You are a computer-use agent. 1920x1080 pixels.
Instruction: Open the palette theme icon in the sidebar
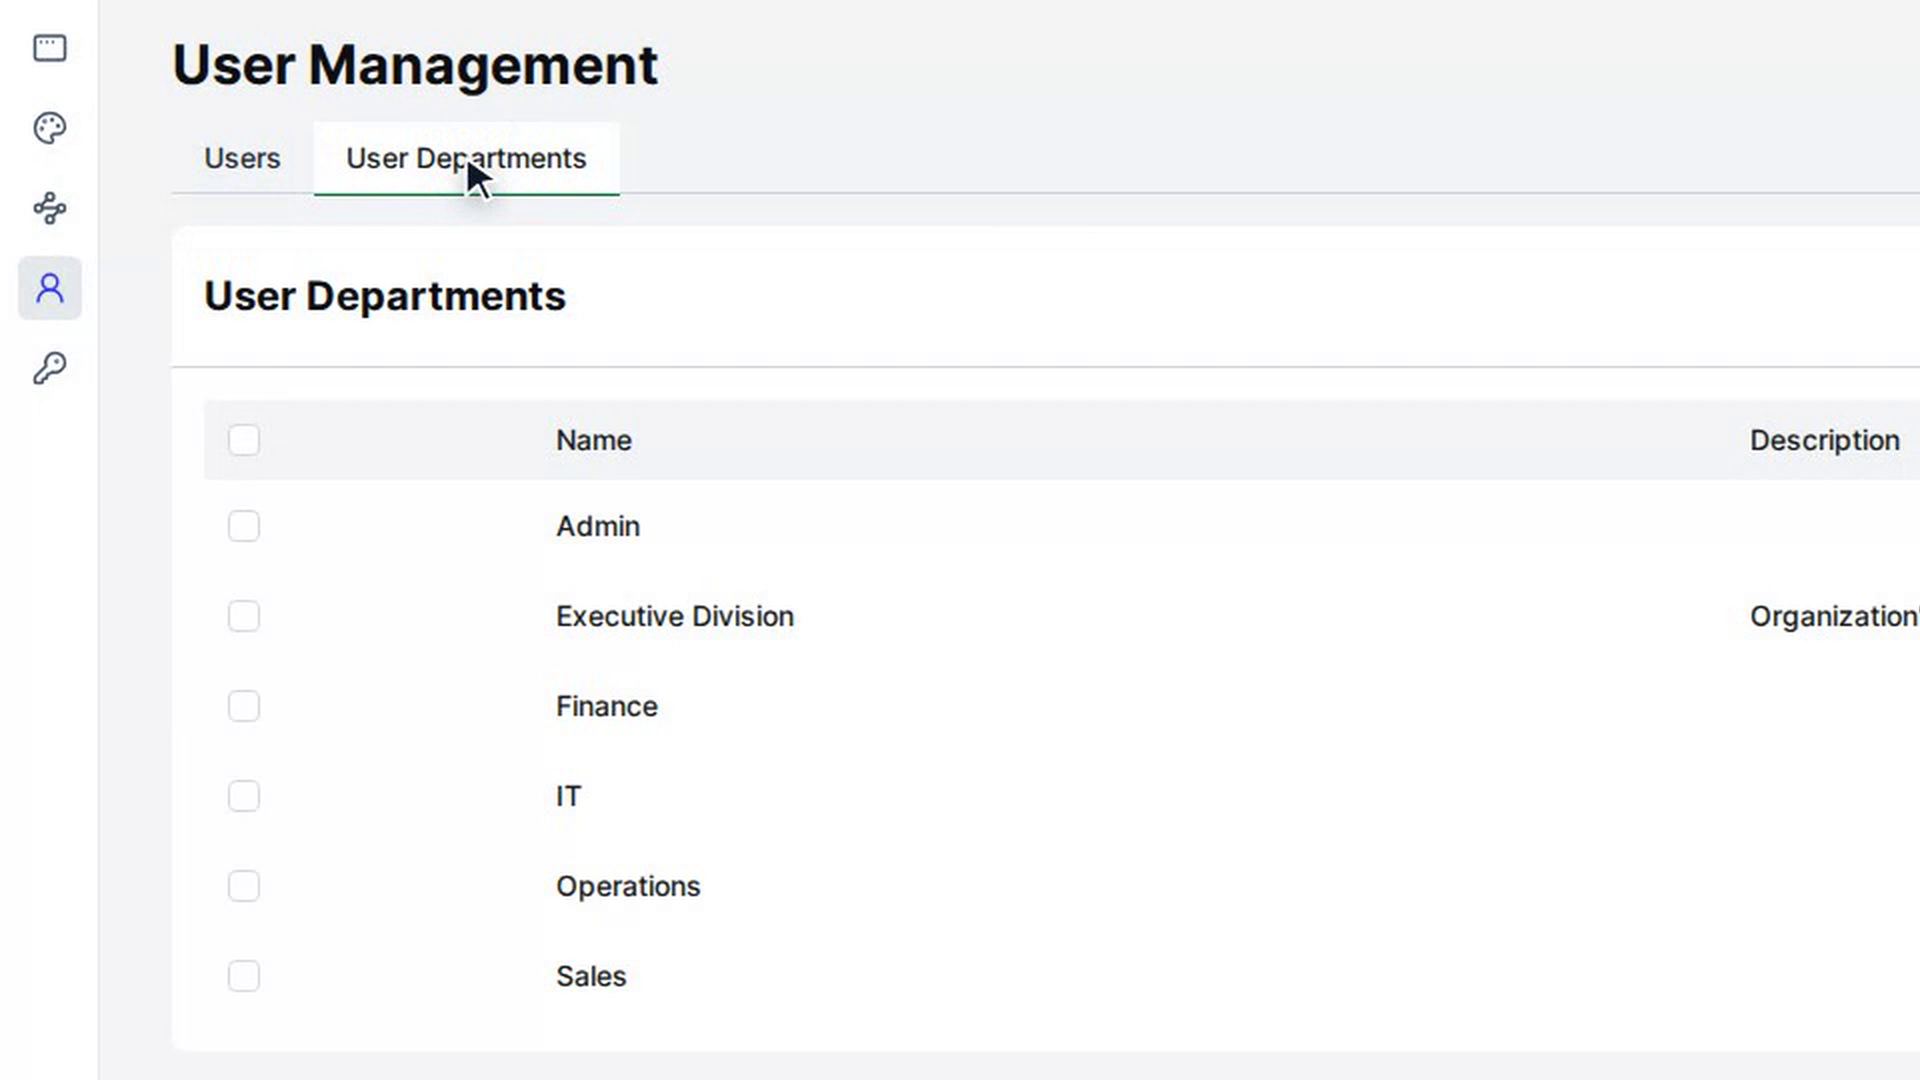pyautogui.click(x=50, y=128)
